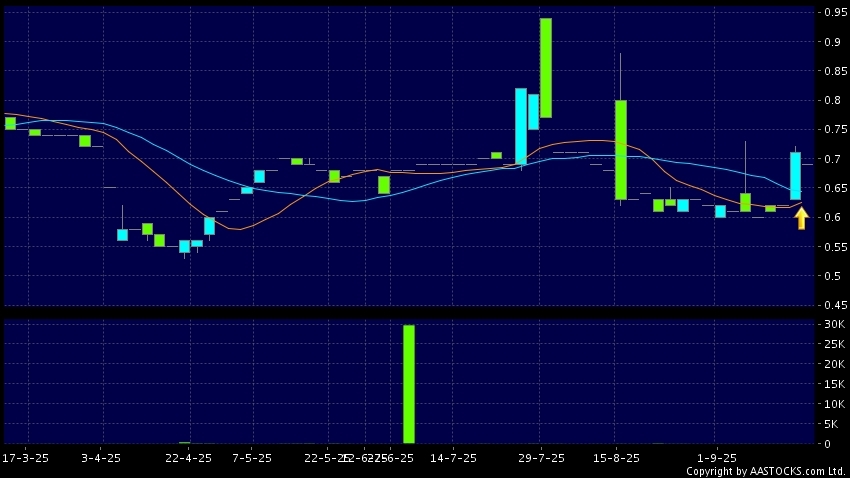The width and height of the screenshot is (850, 478).
Task: Click the AASTOCKS.com copyright text
Action: click(x=767, y=471)
